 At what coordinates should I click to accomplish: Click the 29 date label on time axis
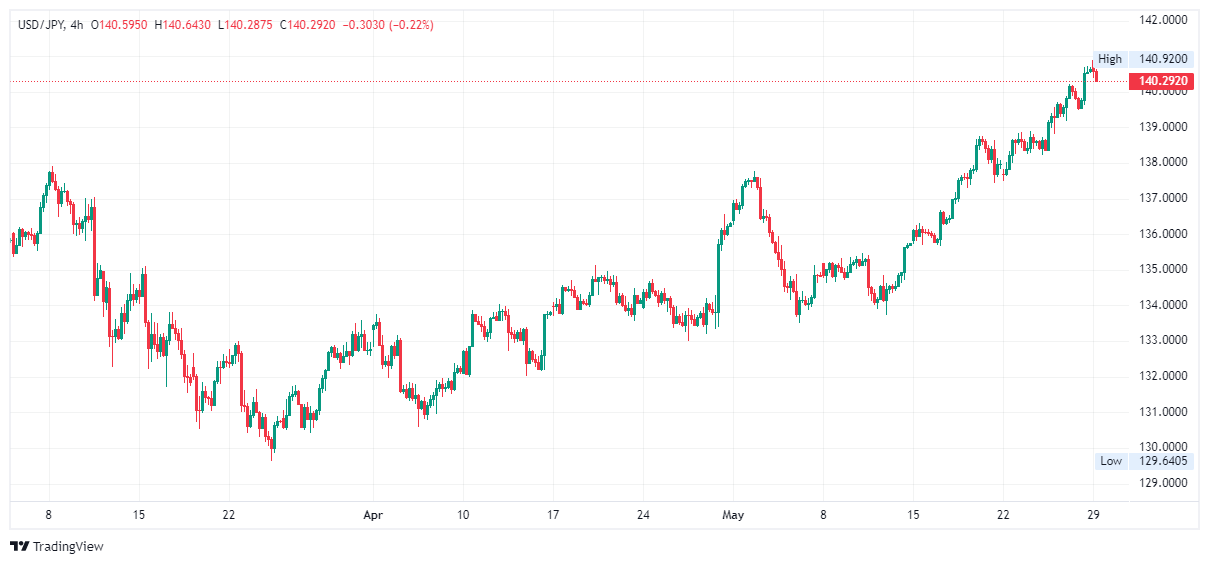(1093, 515)
